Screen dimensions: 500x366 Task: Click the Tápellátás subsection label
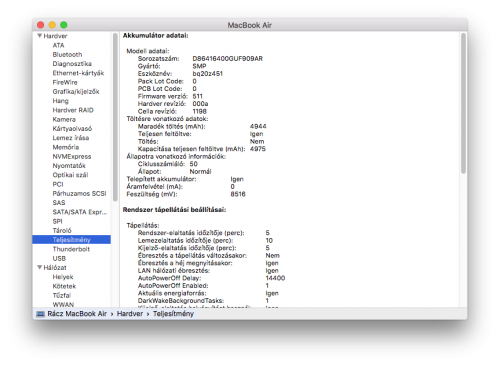(x=143, y=225)
